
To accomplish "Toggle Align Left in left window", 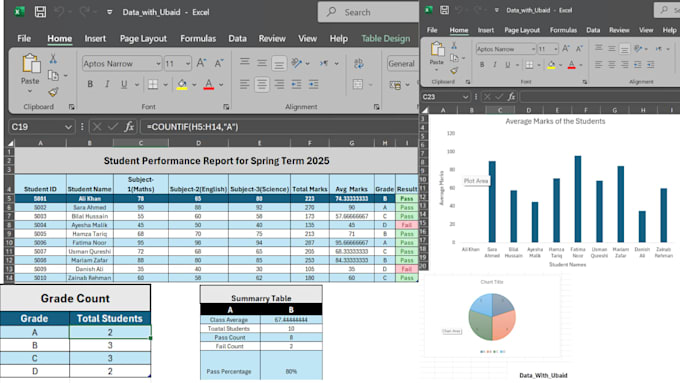I will (245, 84).
